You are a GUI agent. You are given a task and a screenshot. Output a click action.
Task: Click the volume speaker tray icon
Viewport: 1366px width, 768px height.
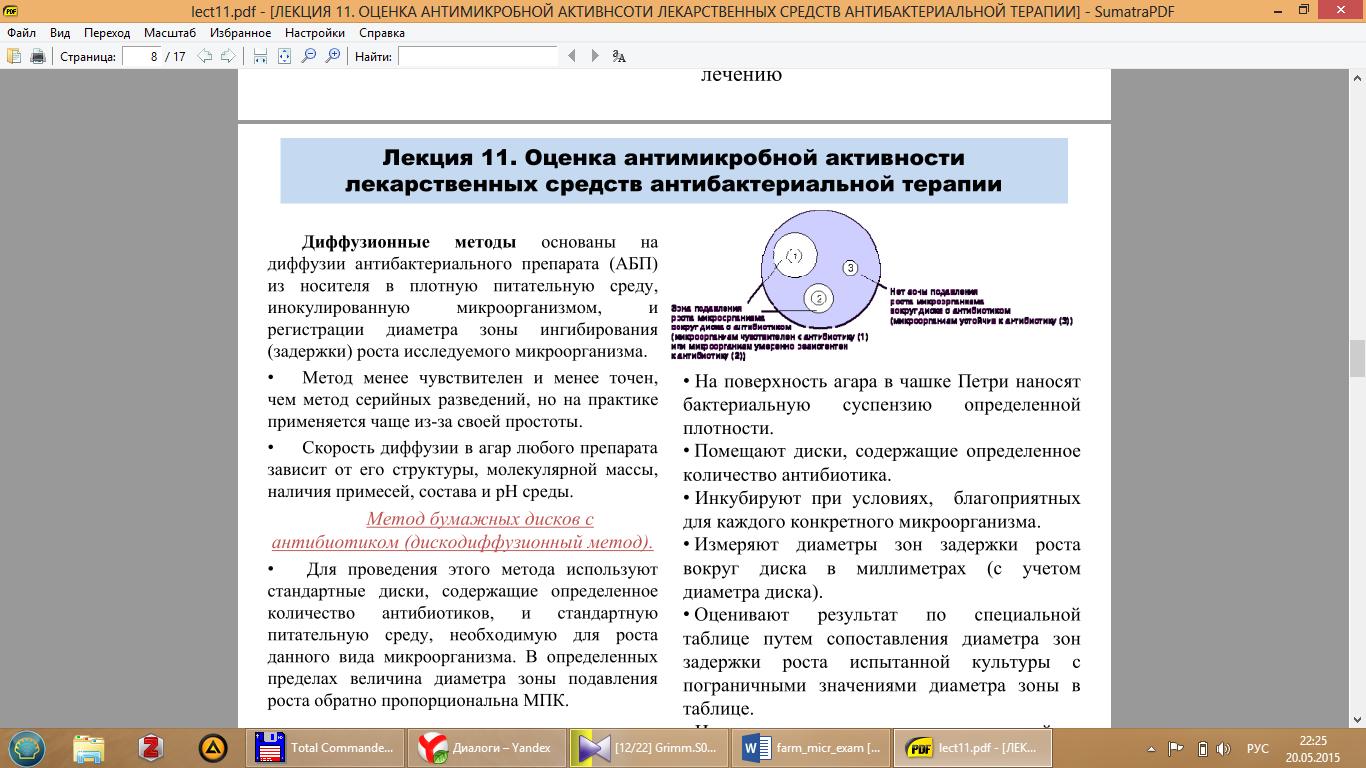tap(1224, 748)
